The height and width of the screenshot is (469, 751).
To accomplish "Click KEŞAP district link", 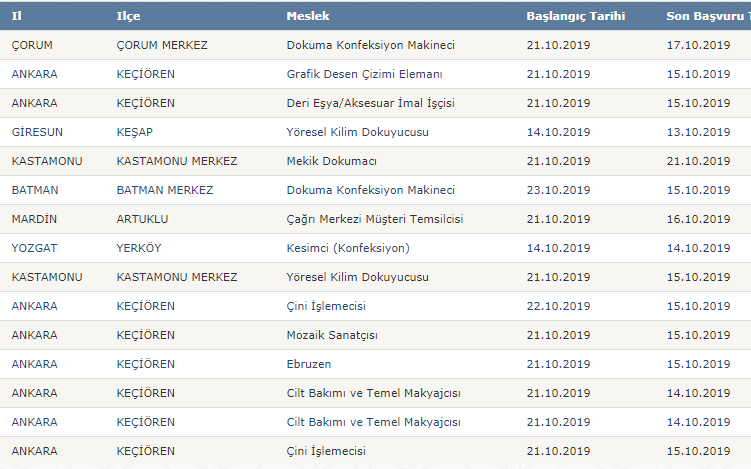I will tap(135, 132).
